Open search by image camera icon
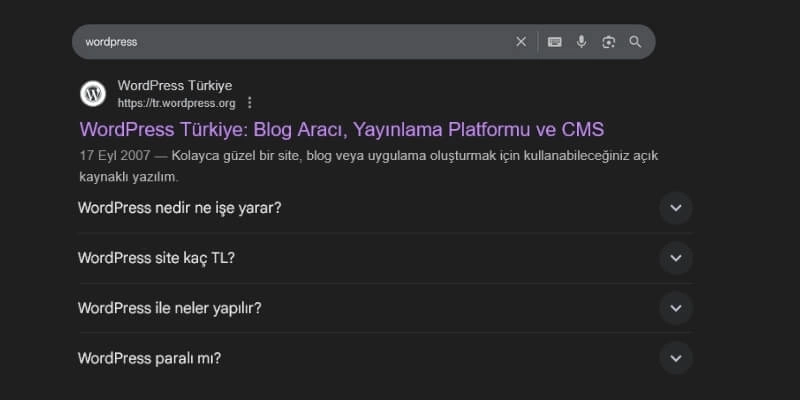 (608, 42)
